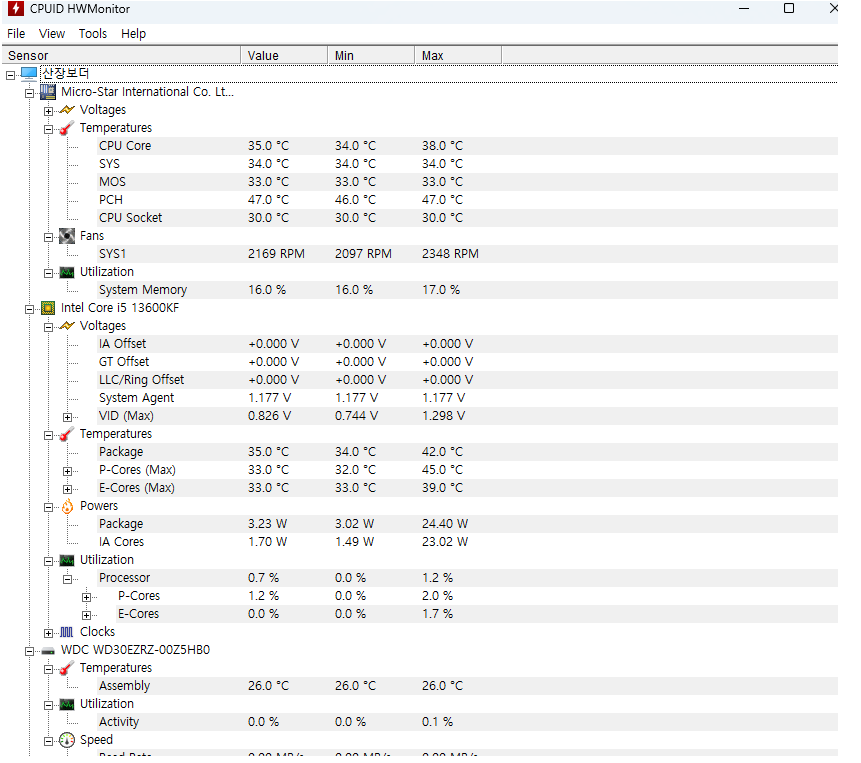
Task: Expand the P-Cores utilization row
Action: 86,597
